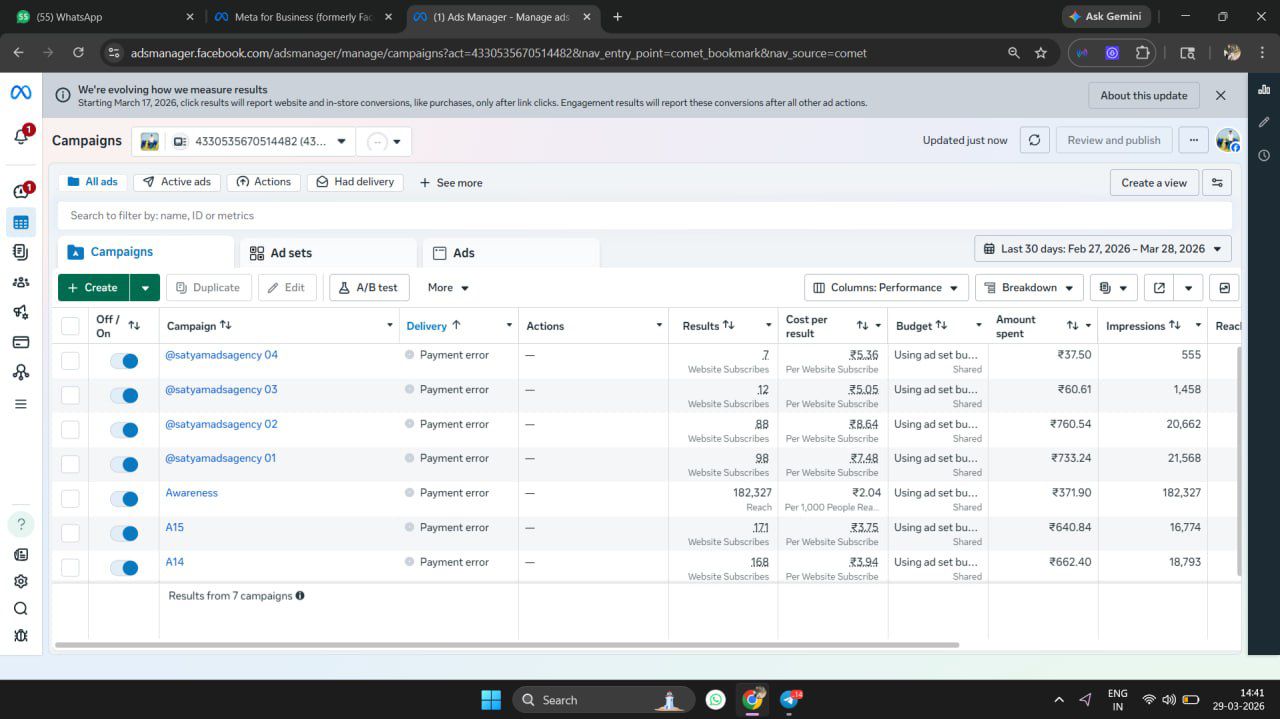Viewport: 1280px width, 719px height.
Task: Click the notifications bell icon
Action: [21, 137]
